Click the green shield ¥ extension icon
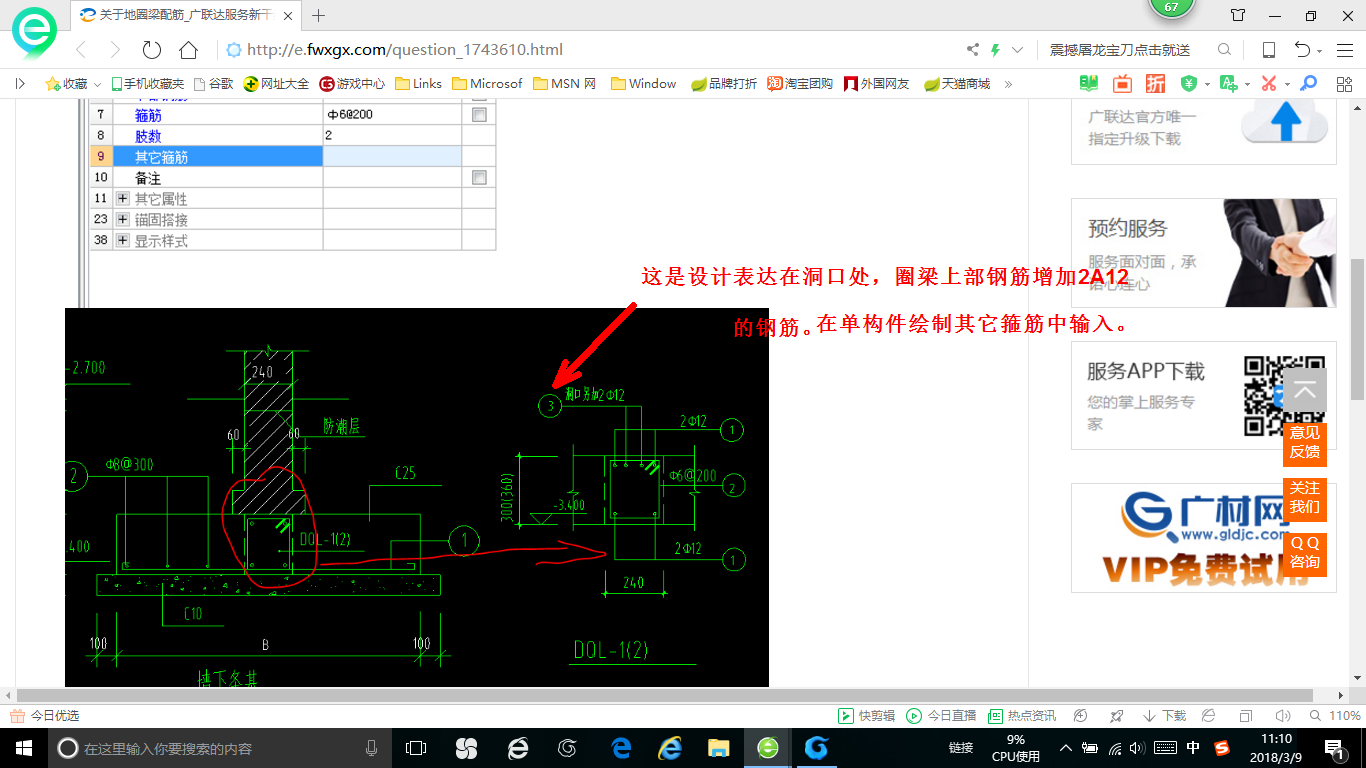This screenshot has height=768, width=1366. coord(1189,84)
